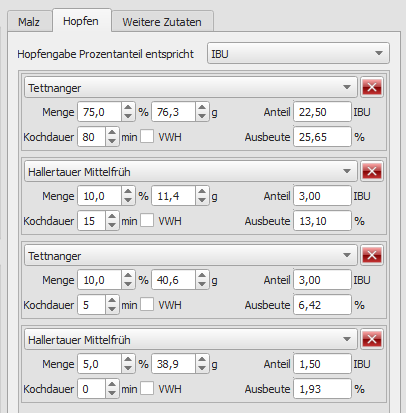406x413 pixels.
Task: Open the Weitere Zutaten tab
Action: click(162, 22)
